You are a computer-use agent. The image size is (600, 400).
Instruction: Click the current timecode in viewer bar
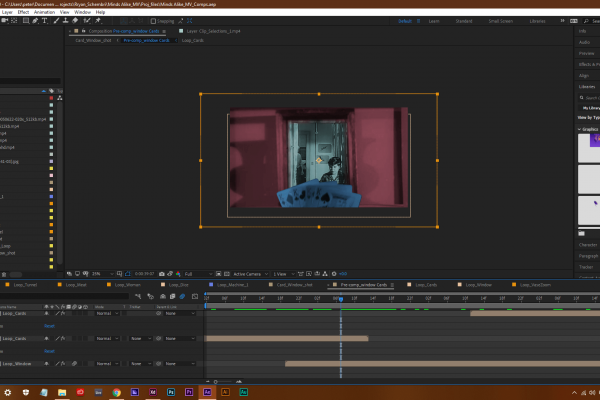(x=144, y=274)
